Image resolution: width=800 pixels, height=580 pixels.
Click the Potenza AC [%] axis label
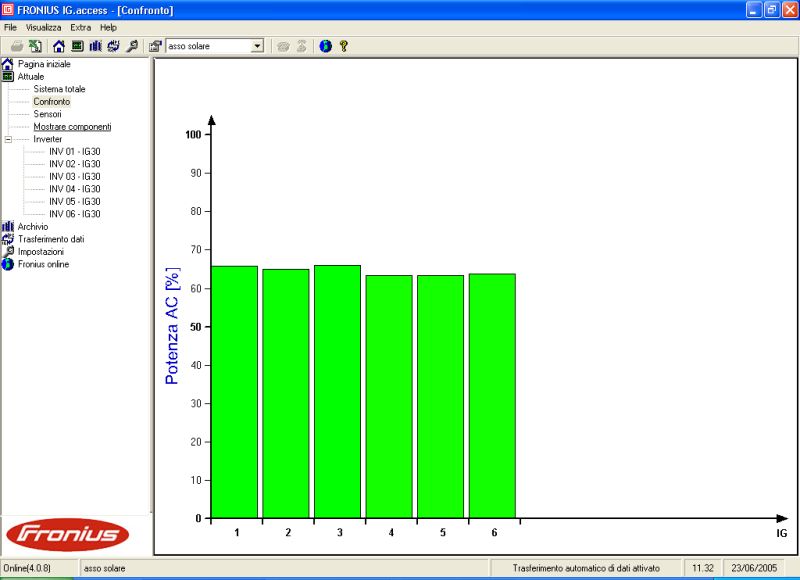[x=172, y=326]
